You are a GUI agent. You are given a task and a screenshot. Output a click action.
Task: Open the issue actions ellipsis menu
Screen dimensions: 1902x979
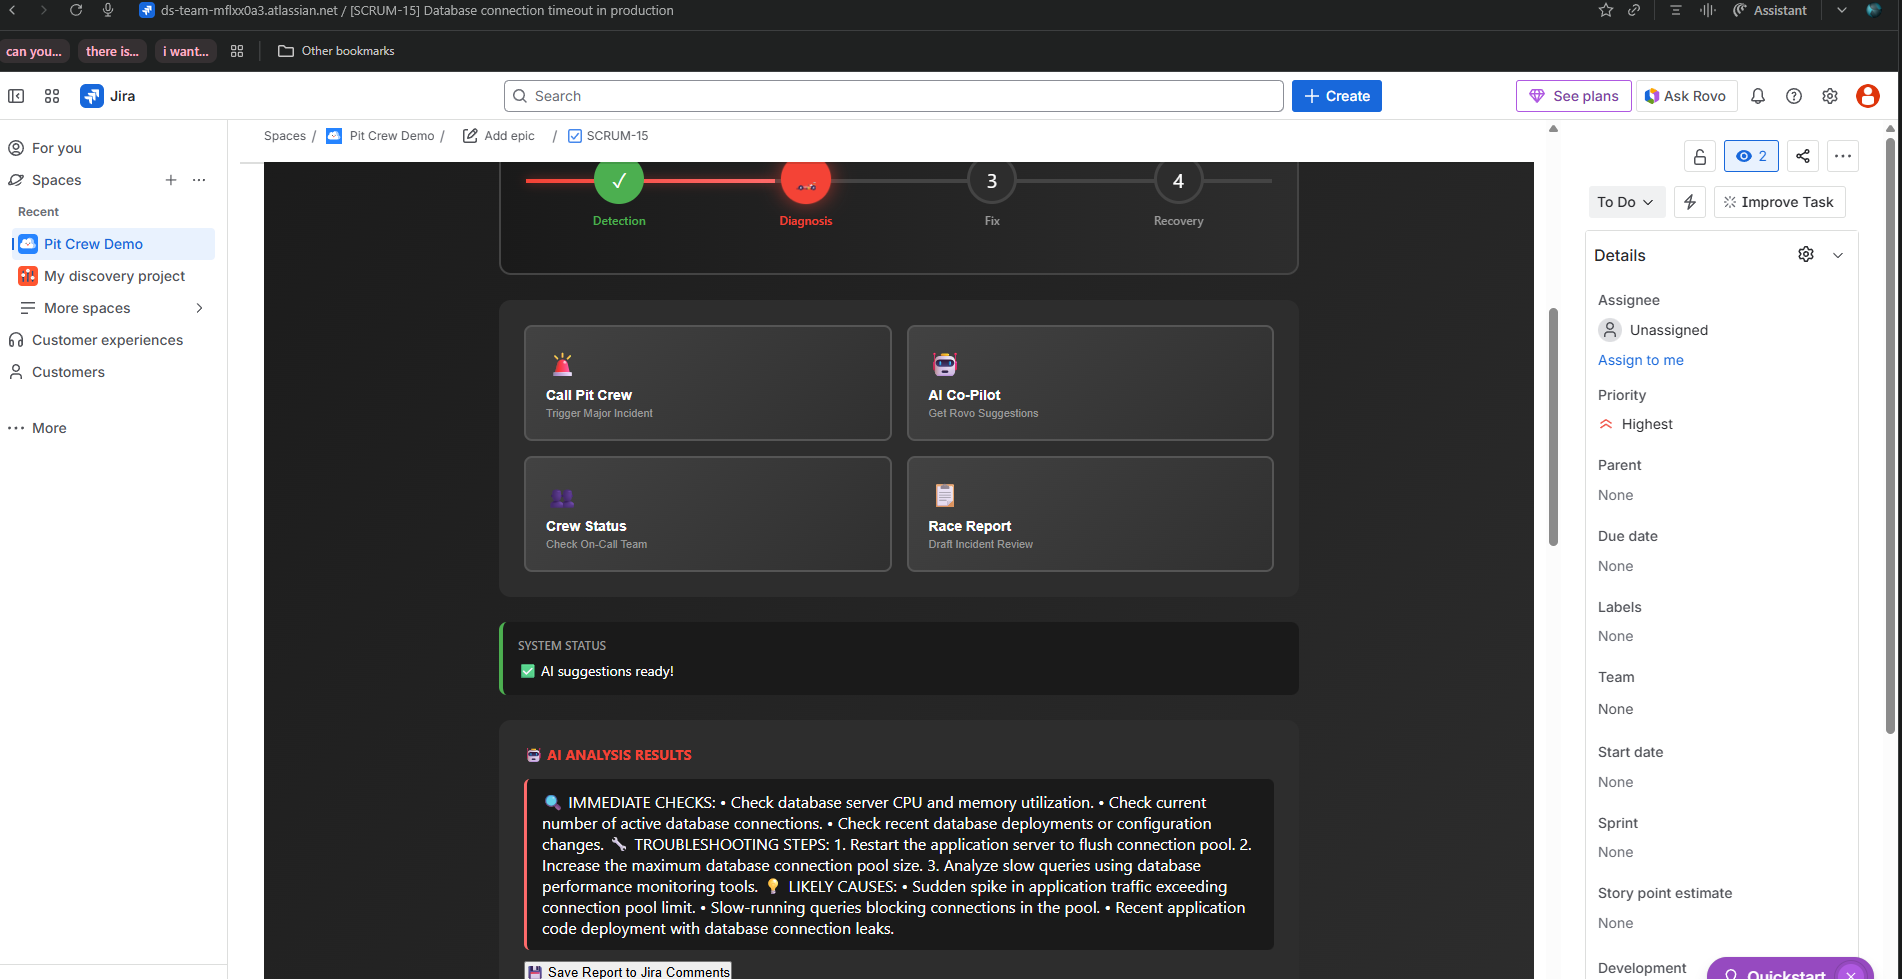(1843, 156)
